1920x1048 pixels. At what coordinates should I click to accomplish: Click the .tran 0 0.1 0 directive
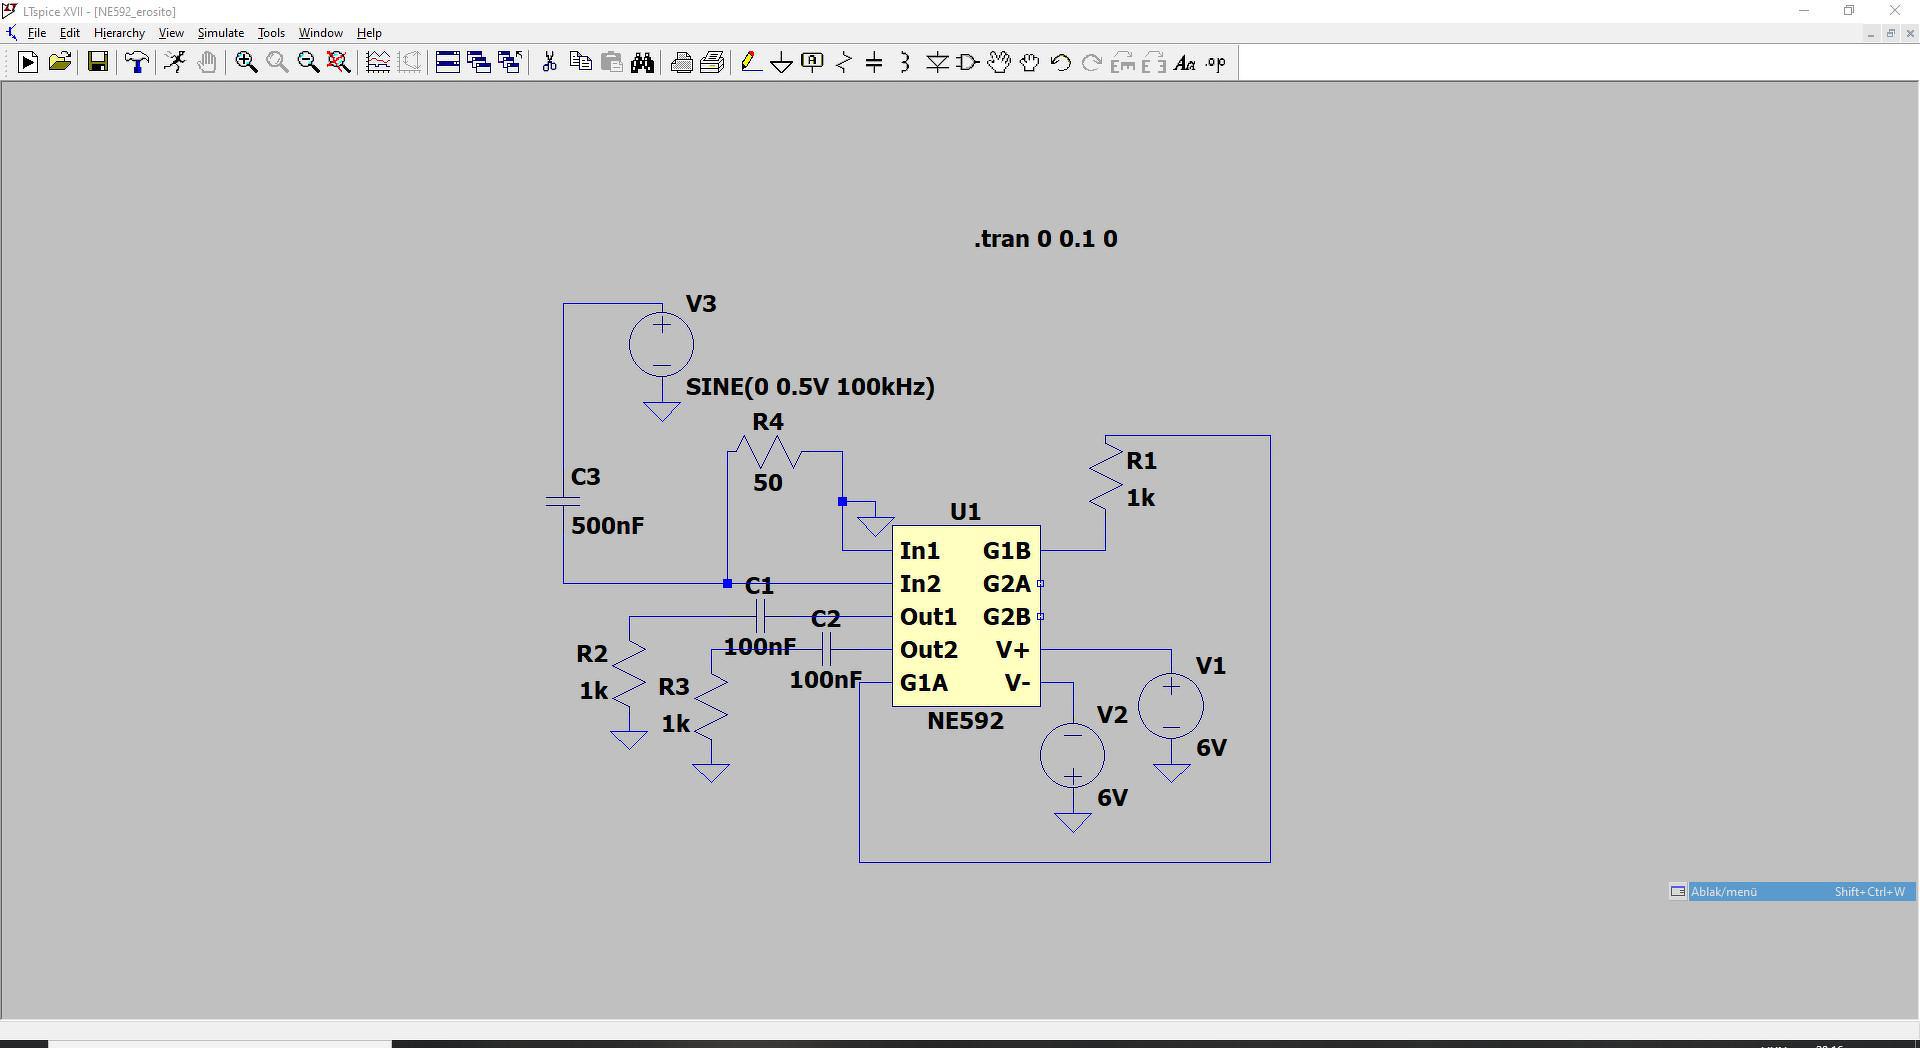[1046, 239]
